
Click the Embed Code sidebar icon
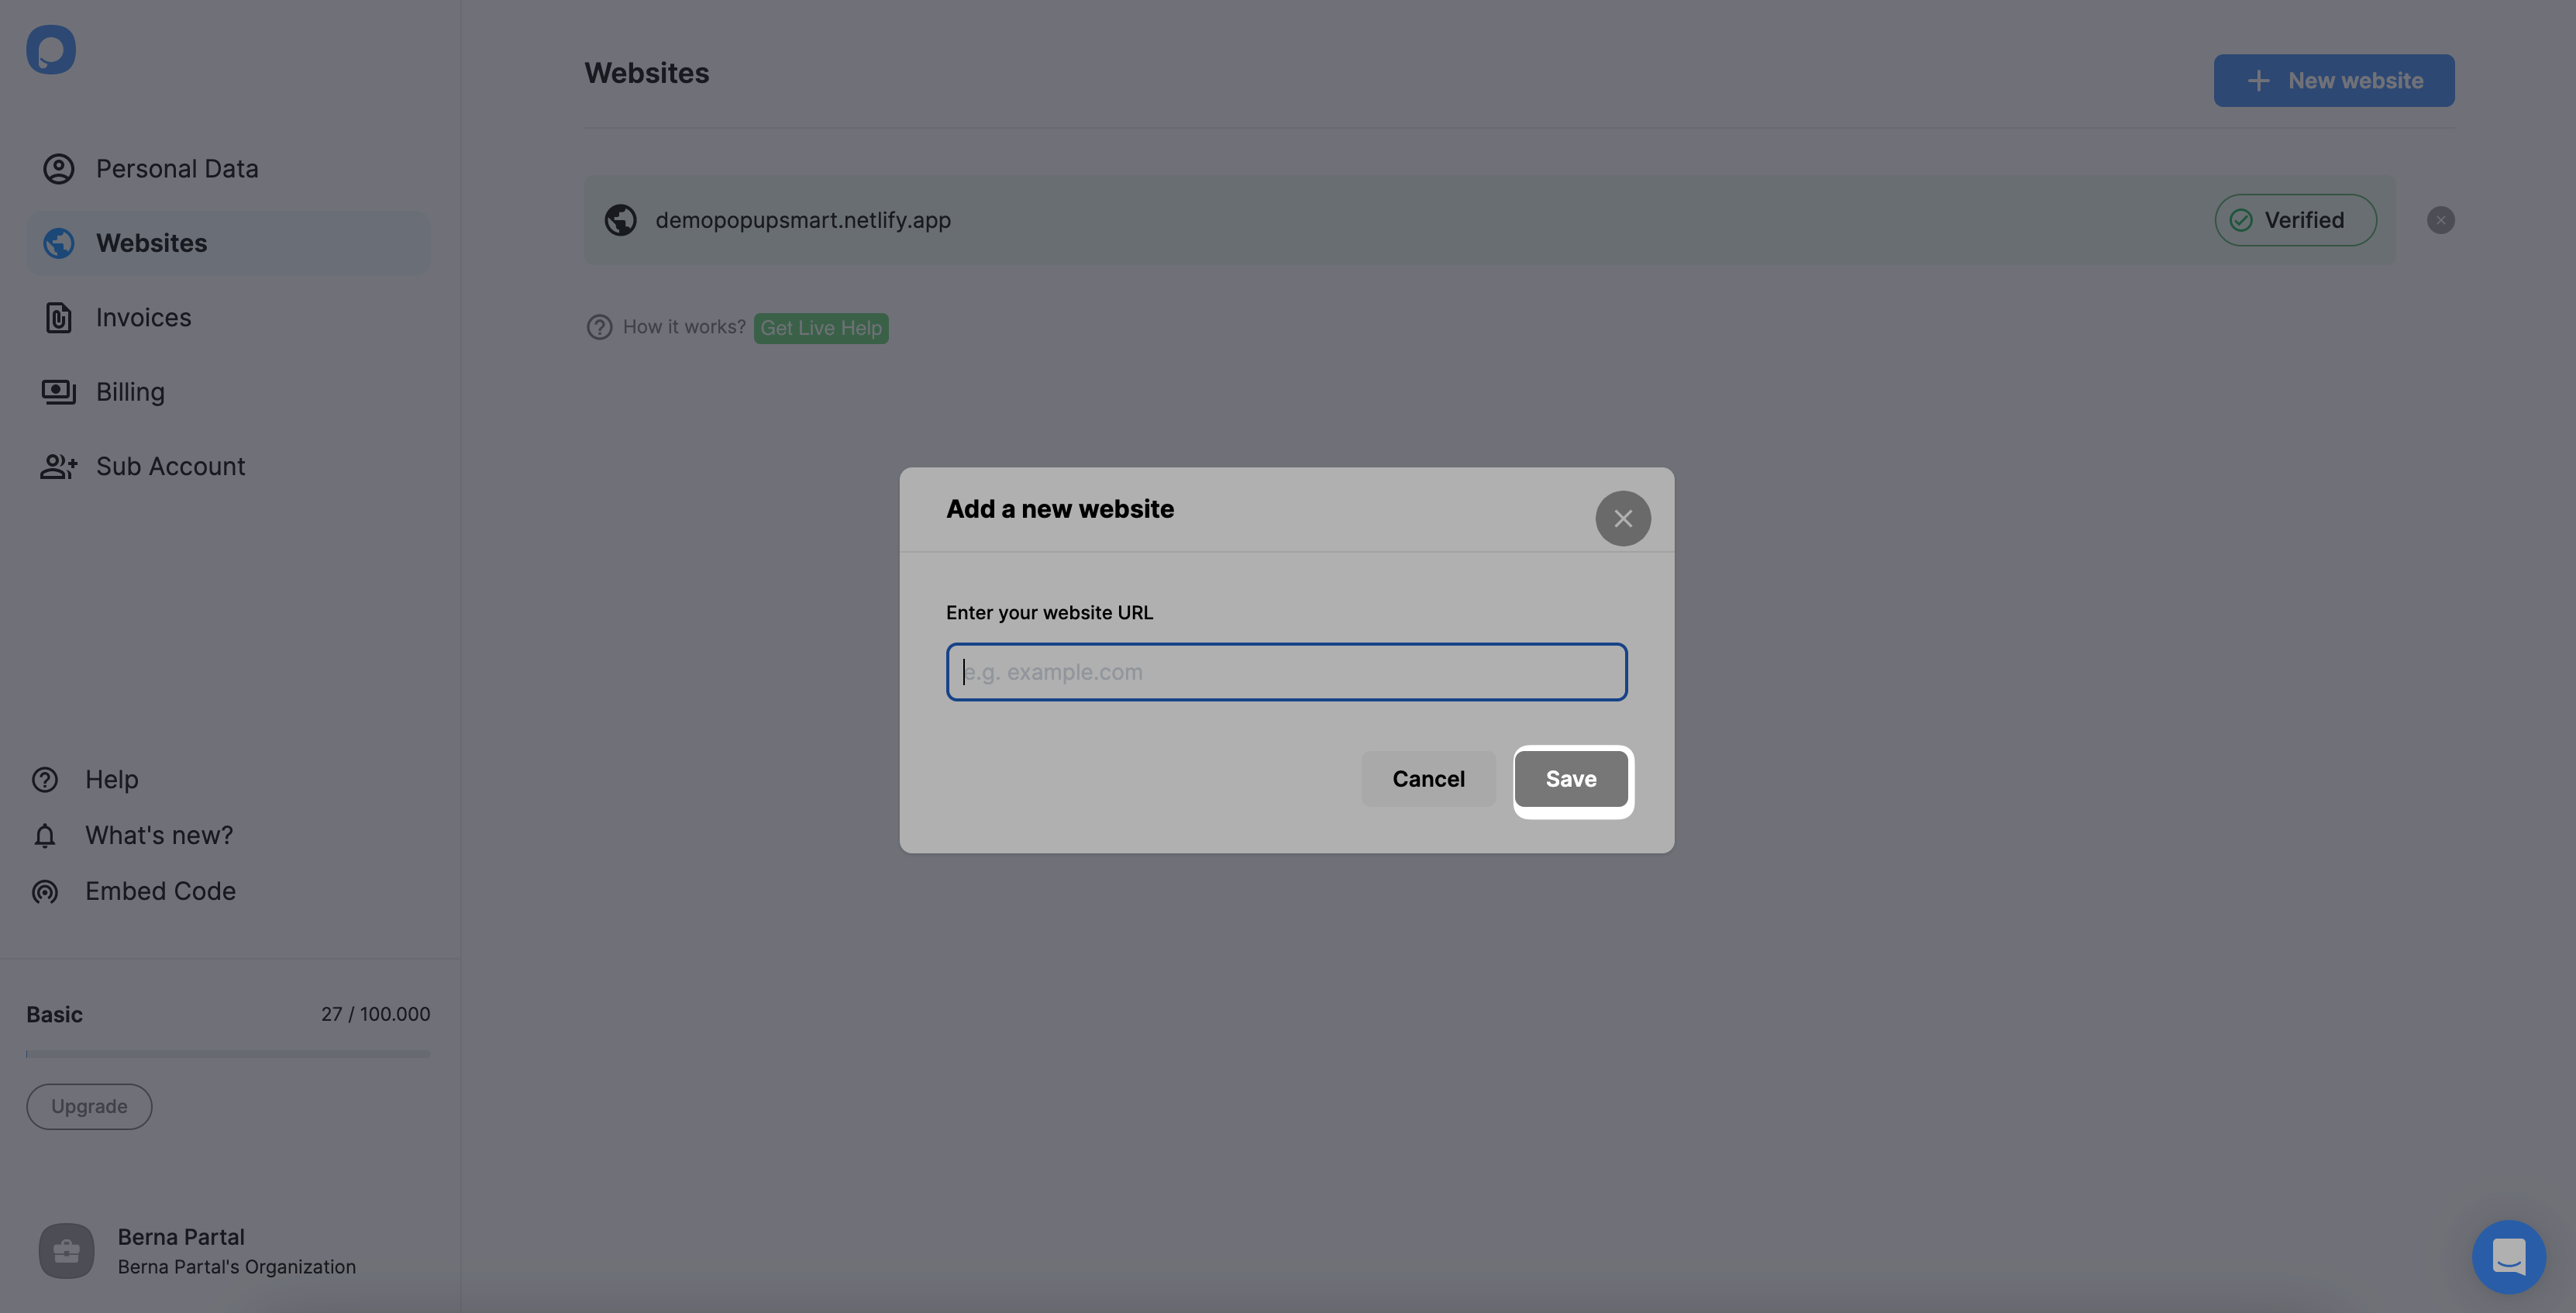45,889
